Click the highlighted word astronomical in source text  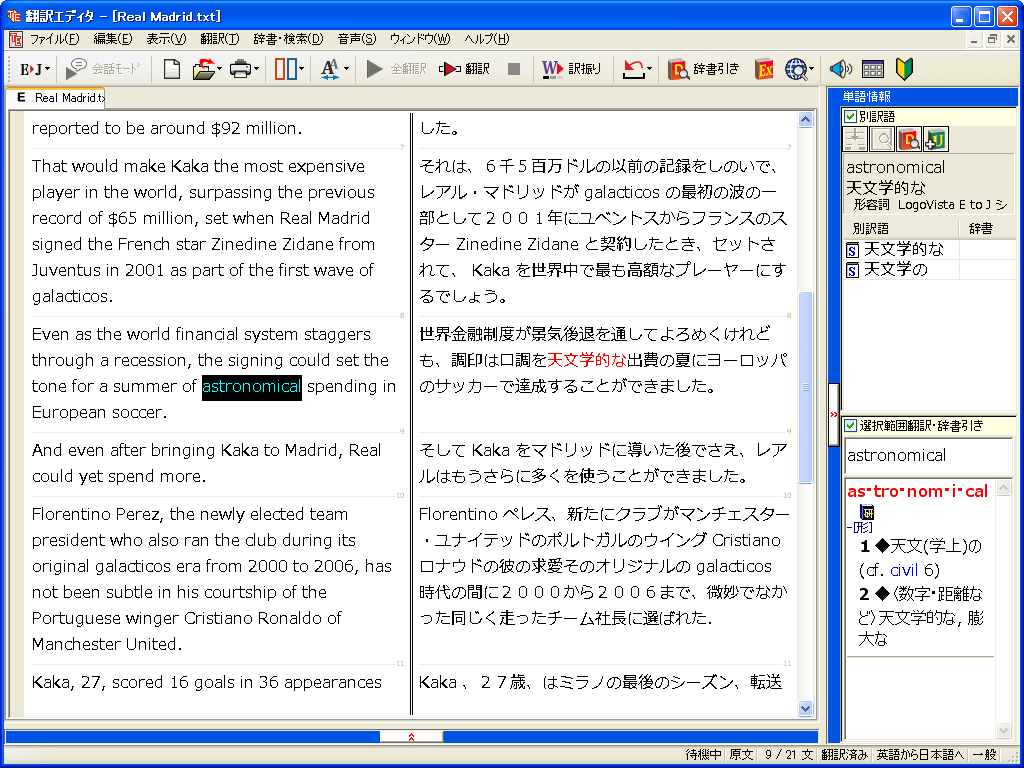click(251, 387)
